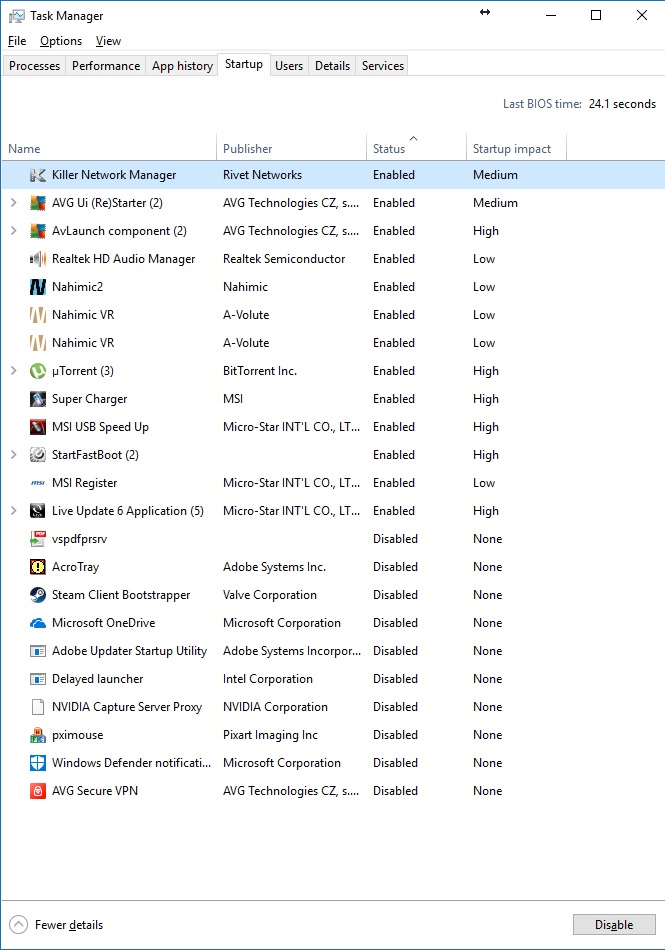Click the Rivet Networks publisher cell
The width and height of the screenshot is (665, 950).
click(262, 175)
